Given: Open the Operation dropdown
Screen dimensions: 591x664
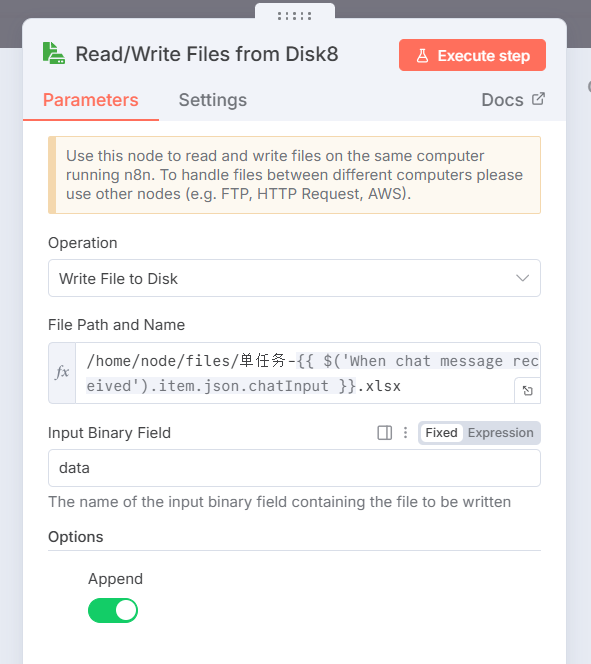Looking at the screenshot, I should 294,278.
